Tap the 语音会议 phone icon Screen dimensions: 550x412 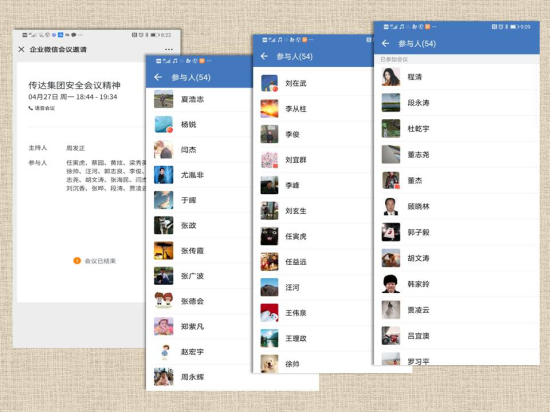pos(31,108)
